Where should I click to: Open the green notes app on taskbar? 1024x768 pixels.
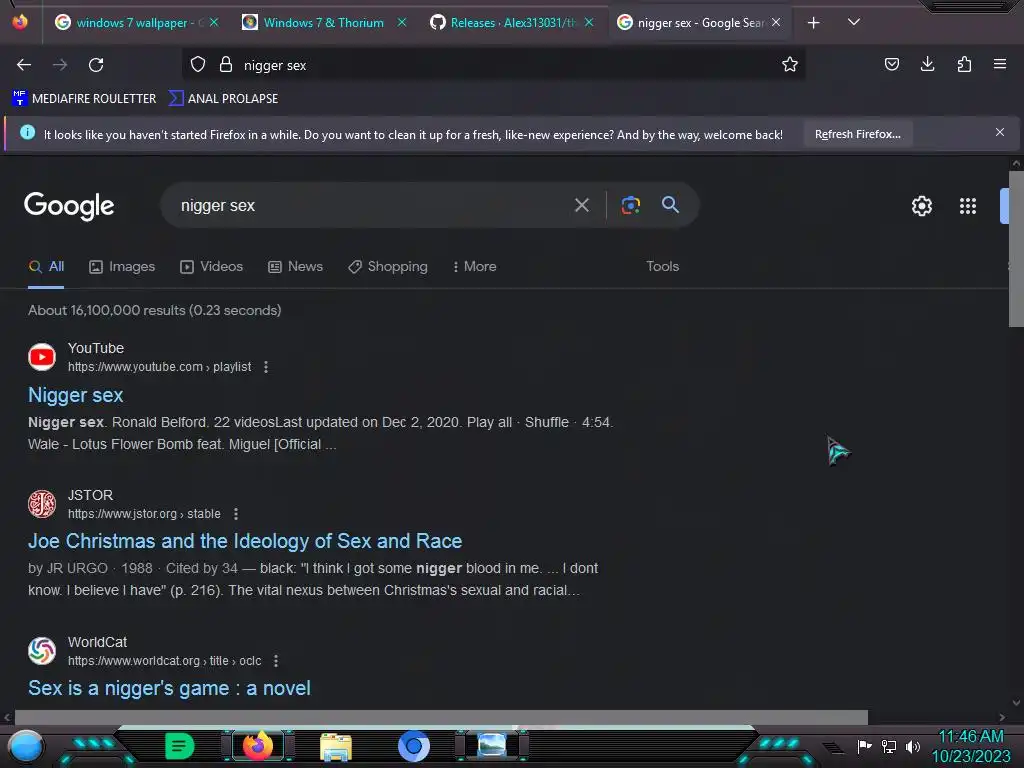[179, 746]
